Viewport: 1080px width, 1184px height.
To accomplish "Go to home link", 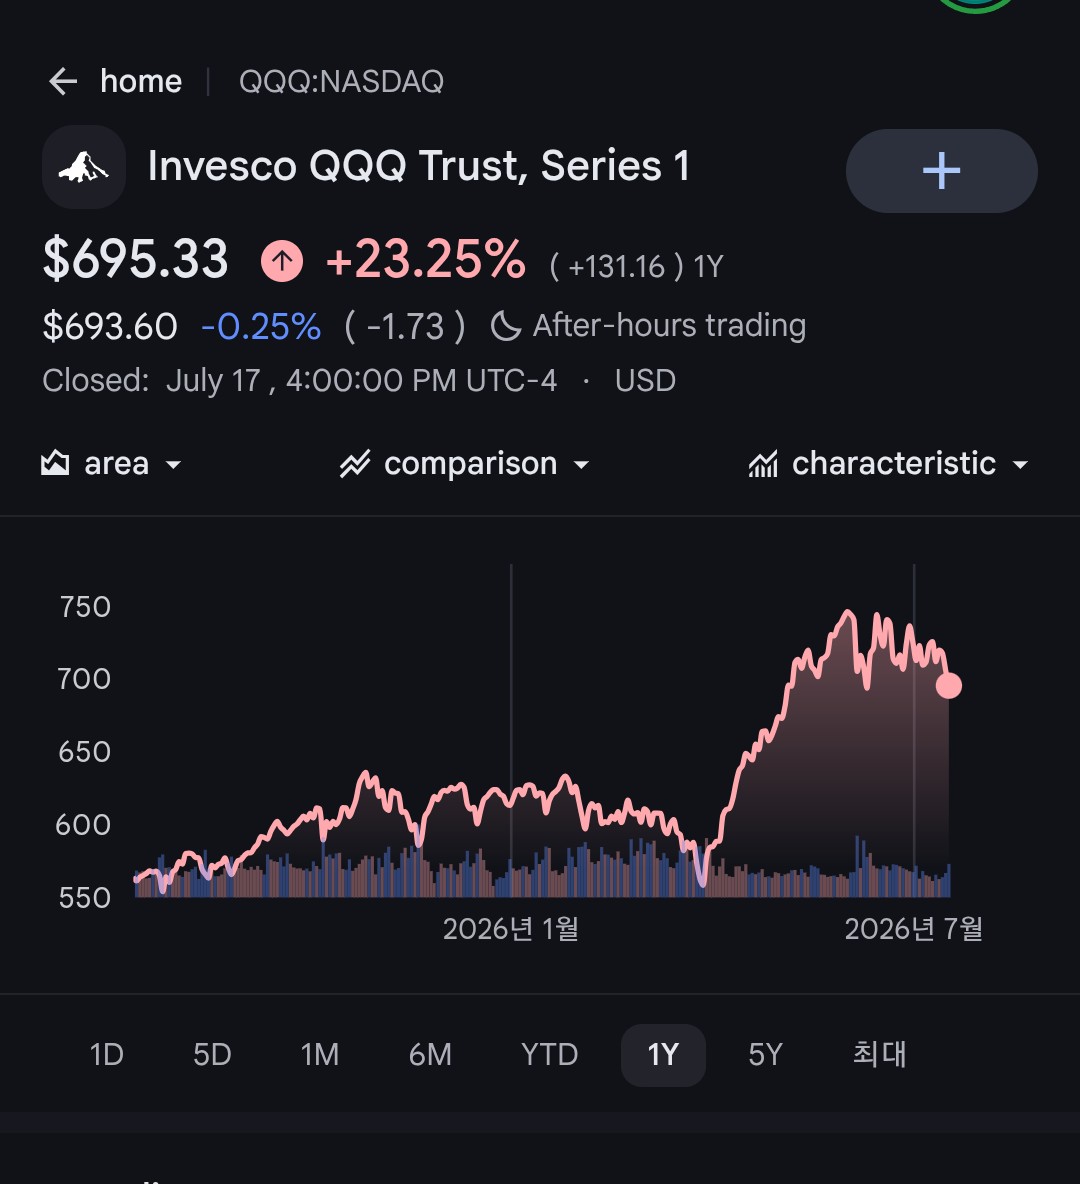I will coord(141,82).
